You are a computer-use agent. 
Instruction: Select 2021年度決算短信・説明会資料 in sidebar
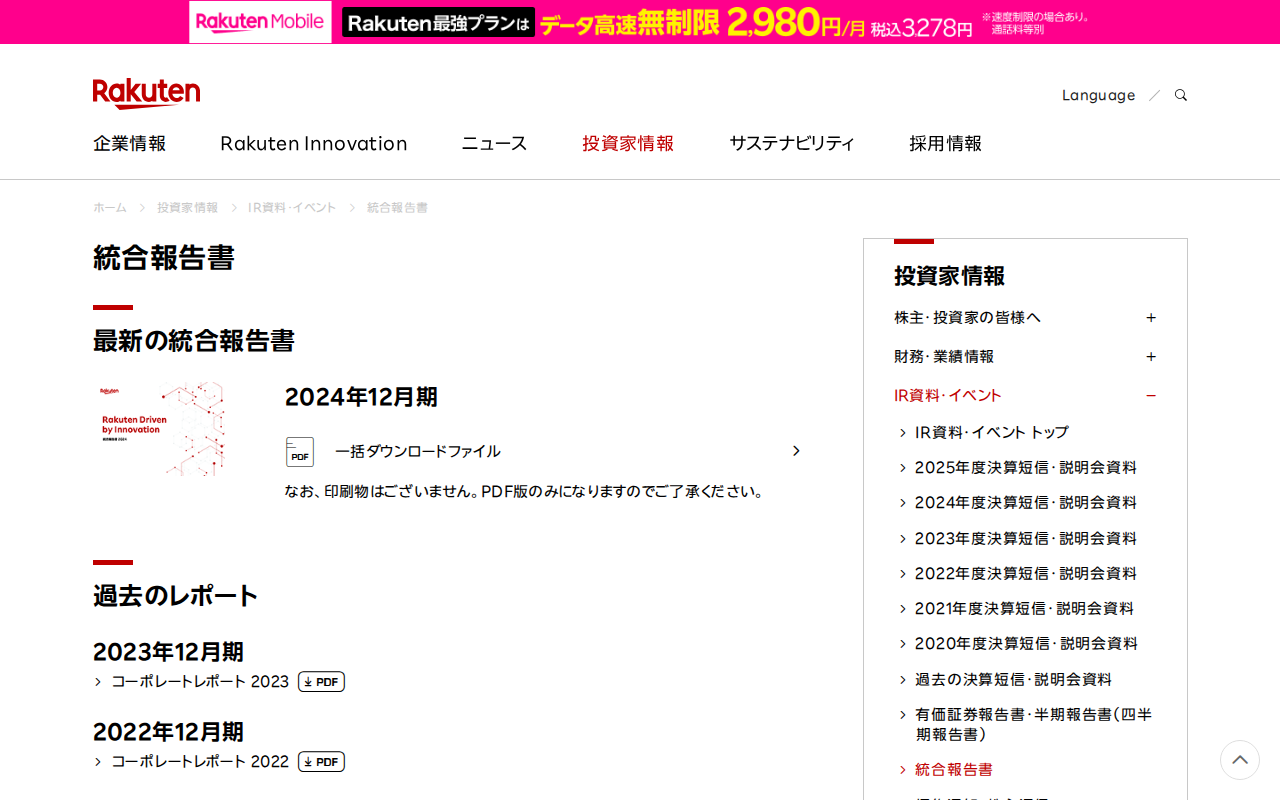coord(1025,609)
